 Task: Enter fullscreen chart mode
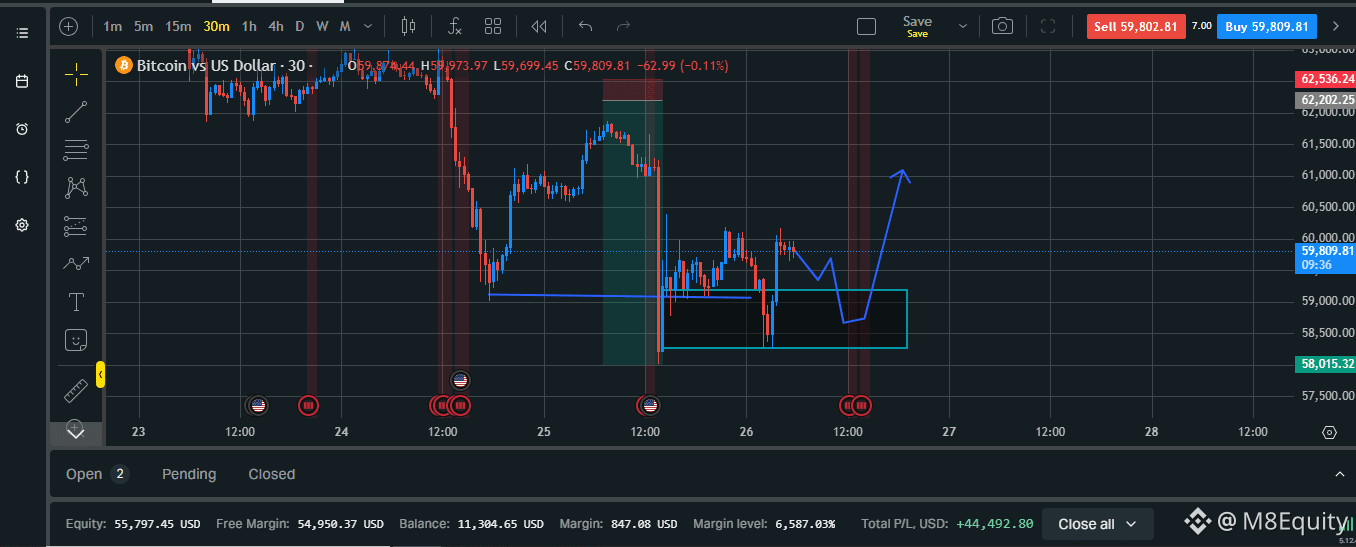1048,26
